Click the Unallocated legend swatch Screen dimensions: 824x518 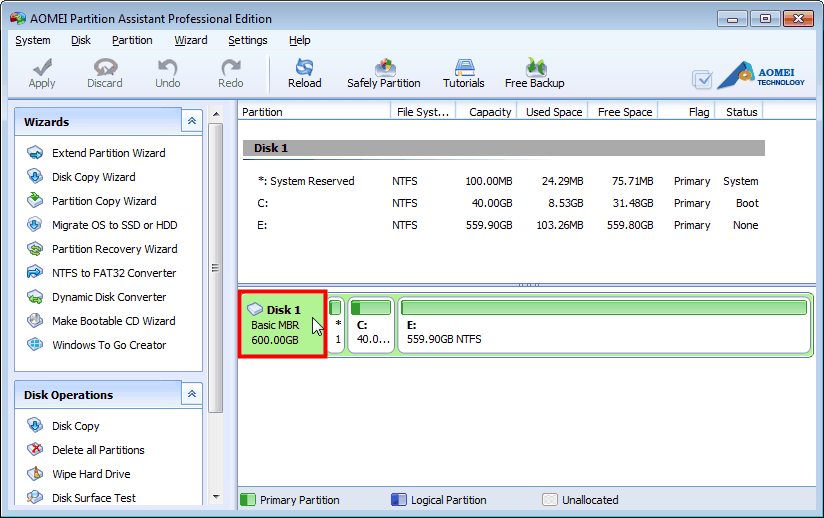point(550,500)
